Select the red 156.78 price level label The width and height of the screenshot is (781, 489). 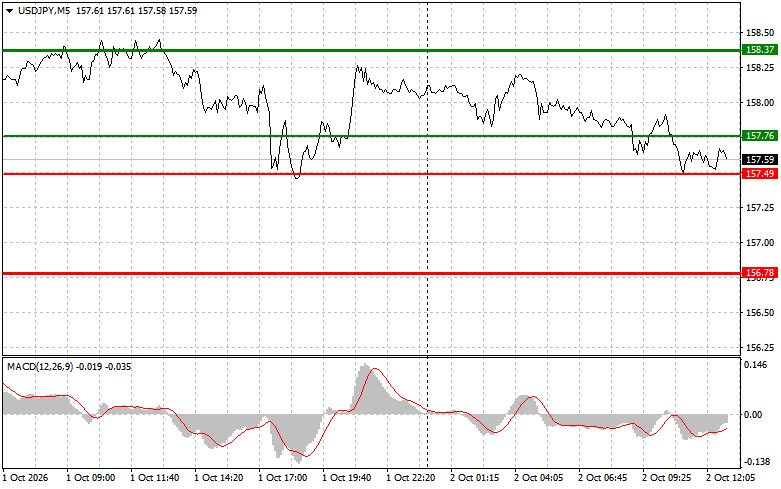click(x=760, y=273)
